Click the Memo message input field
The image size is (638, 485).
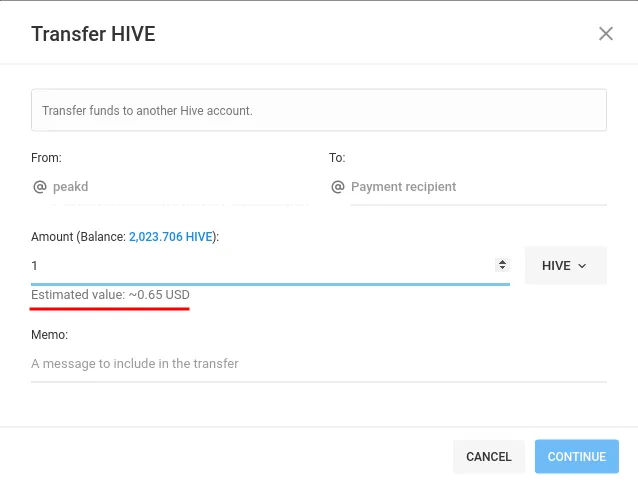coord(319,363)
